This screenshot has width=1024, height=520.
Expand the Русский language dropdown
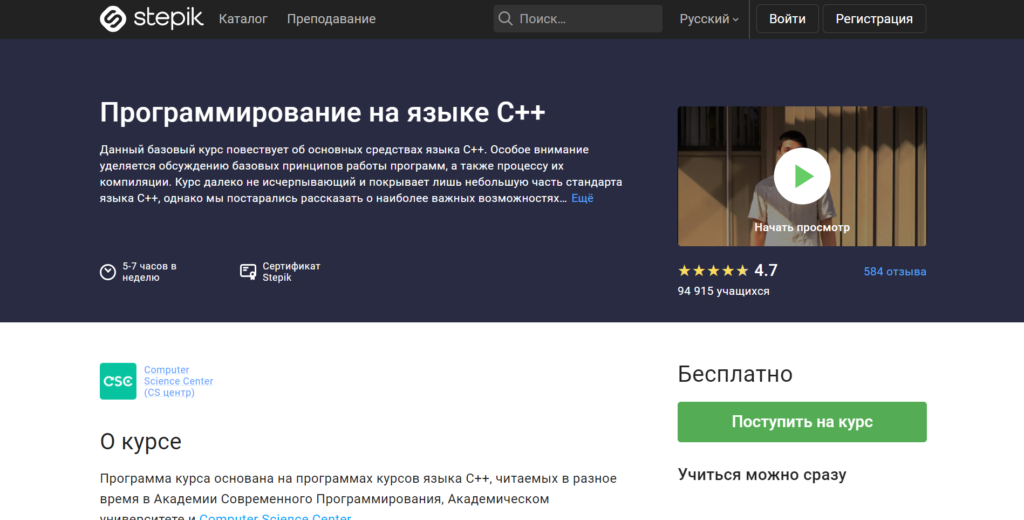tap(709, 19)
